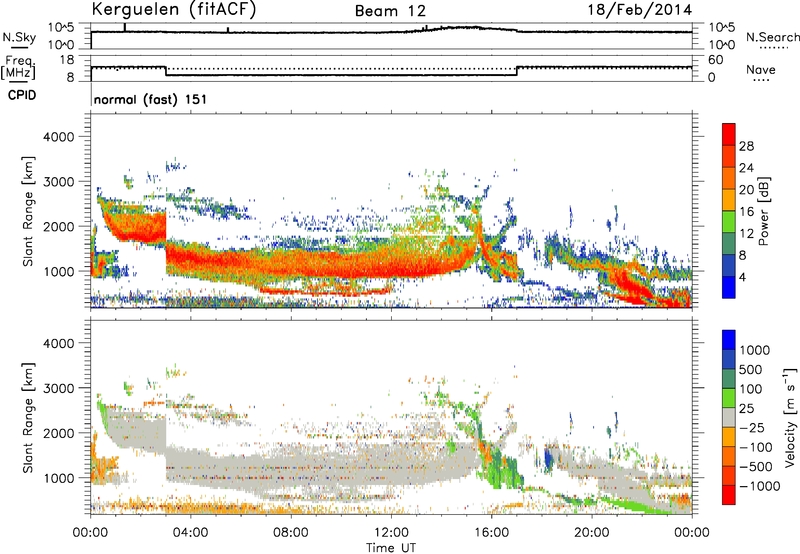The height and width of the screenshot is (554, 800).
Task: Click the '08:00' time tick label
Action: tap(291, 533)
